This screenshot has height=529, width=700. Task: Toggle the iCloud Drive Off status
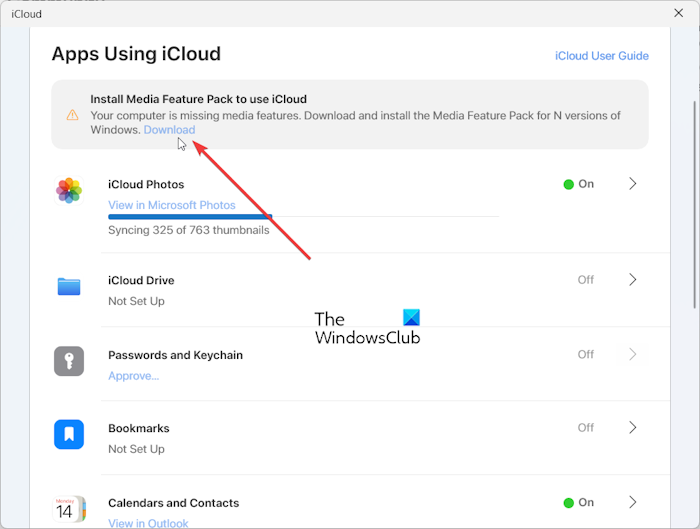click(586, 280)
